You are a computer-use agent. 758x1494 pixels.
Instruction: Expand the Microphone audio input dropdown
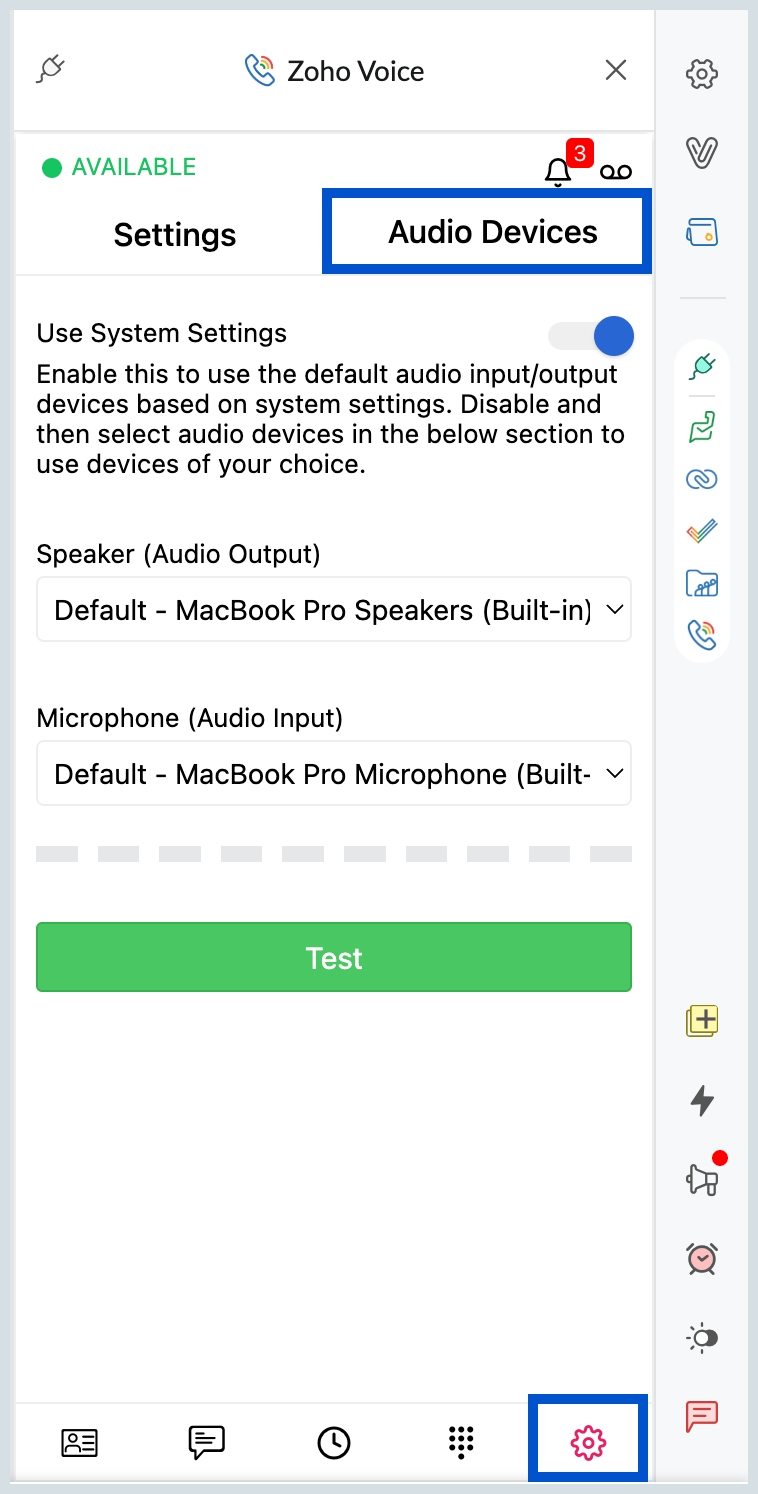334,773
